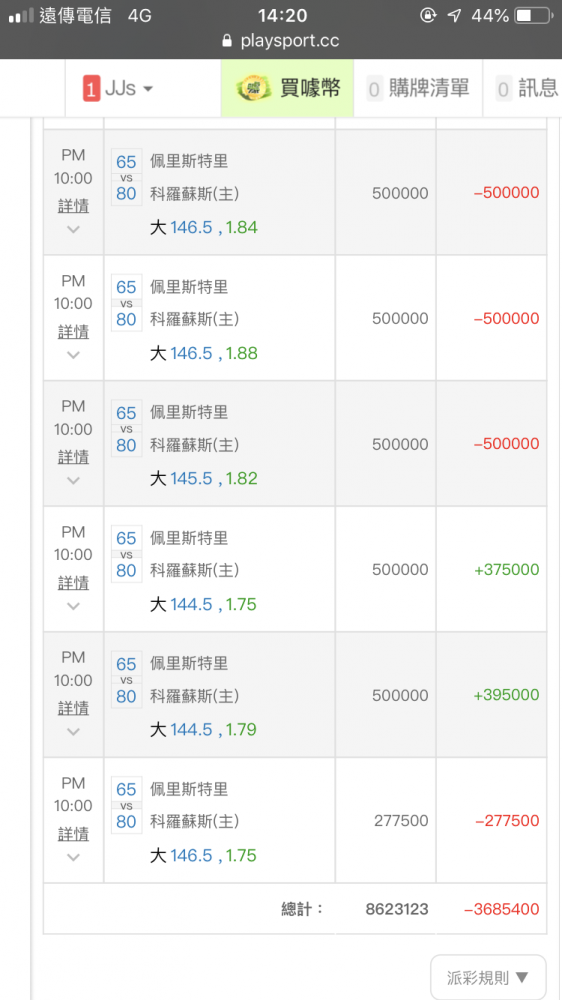Tap 65 vs 80 score box in +375000 row
562x1000 pixels.
(x=126, y=554)
